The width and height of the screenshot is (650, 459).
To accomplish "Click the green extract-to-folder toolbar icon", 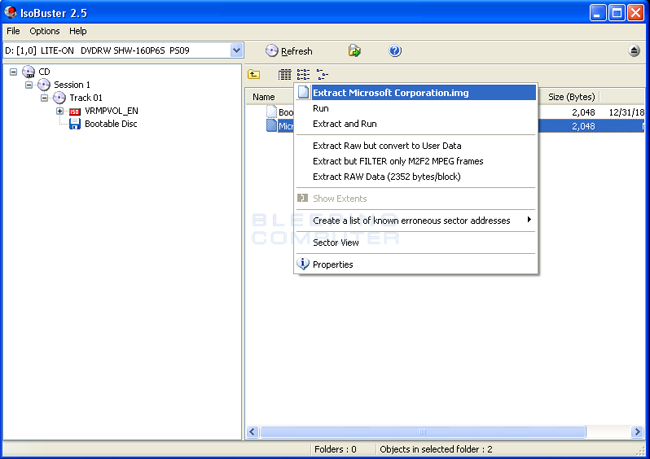I will [354, 51].
